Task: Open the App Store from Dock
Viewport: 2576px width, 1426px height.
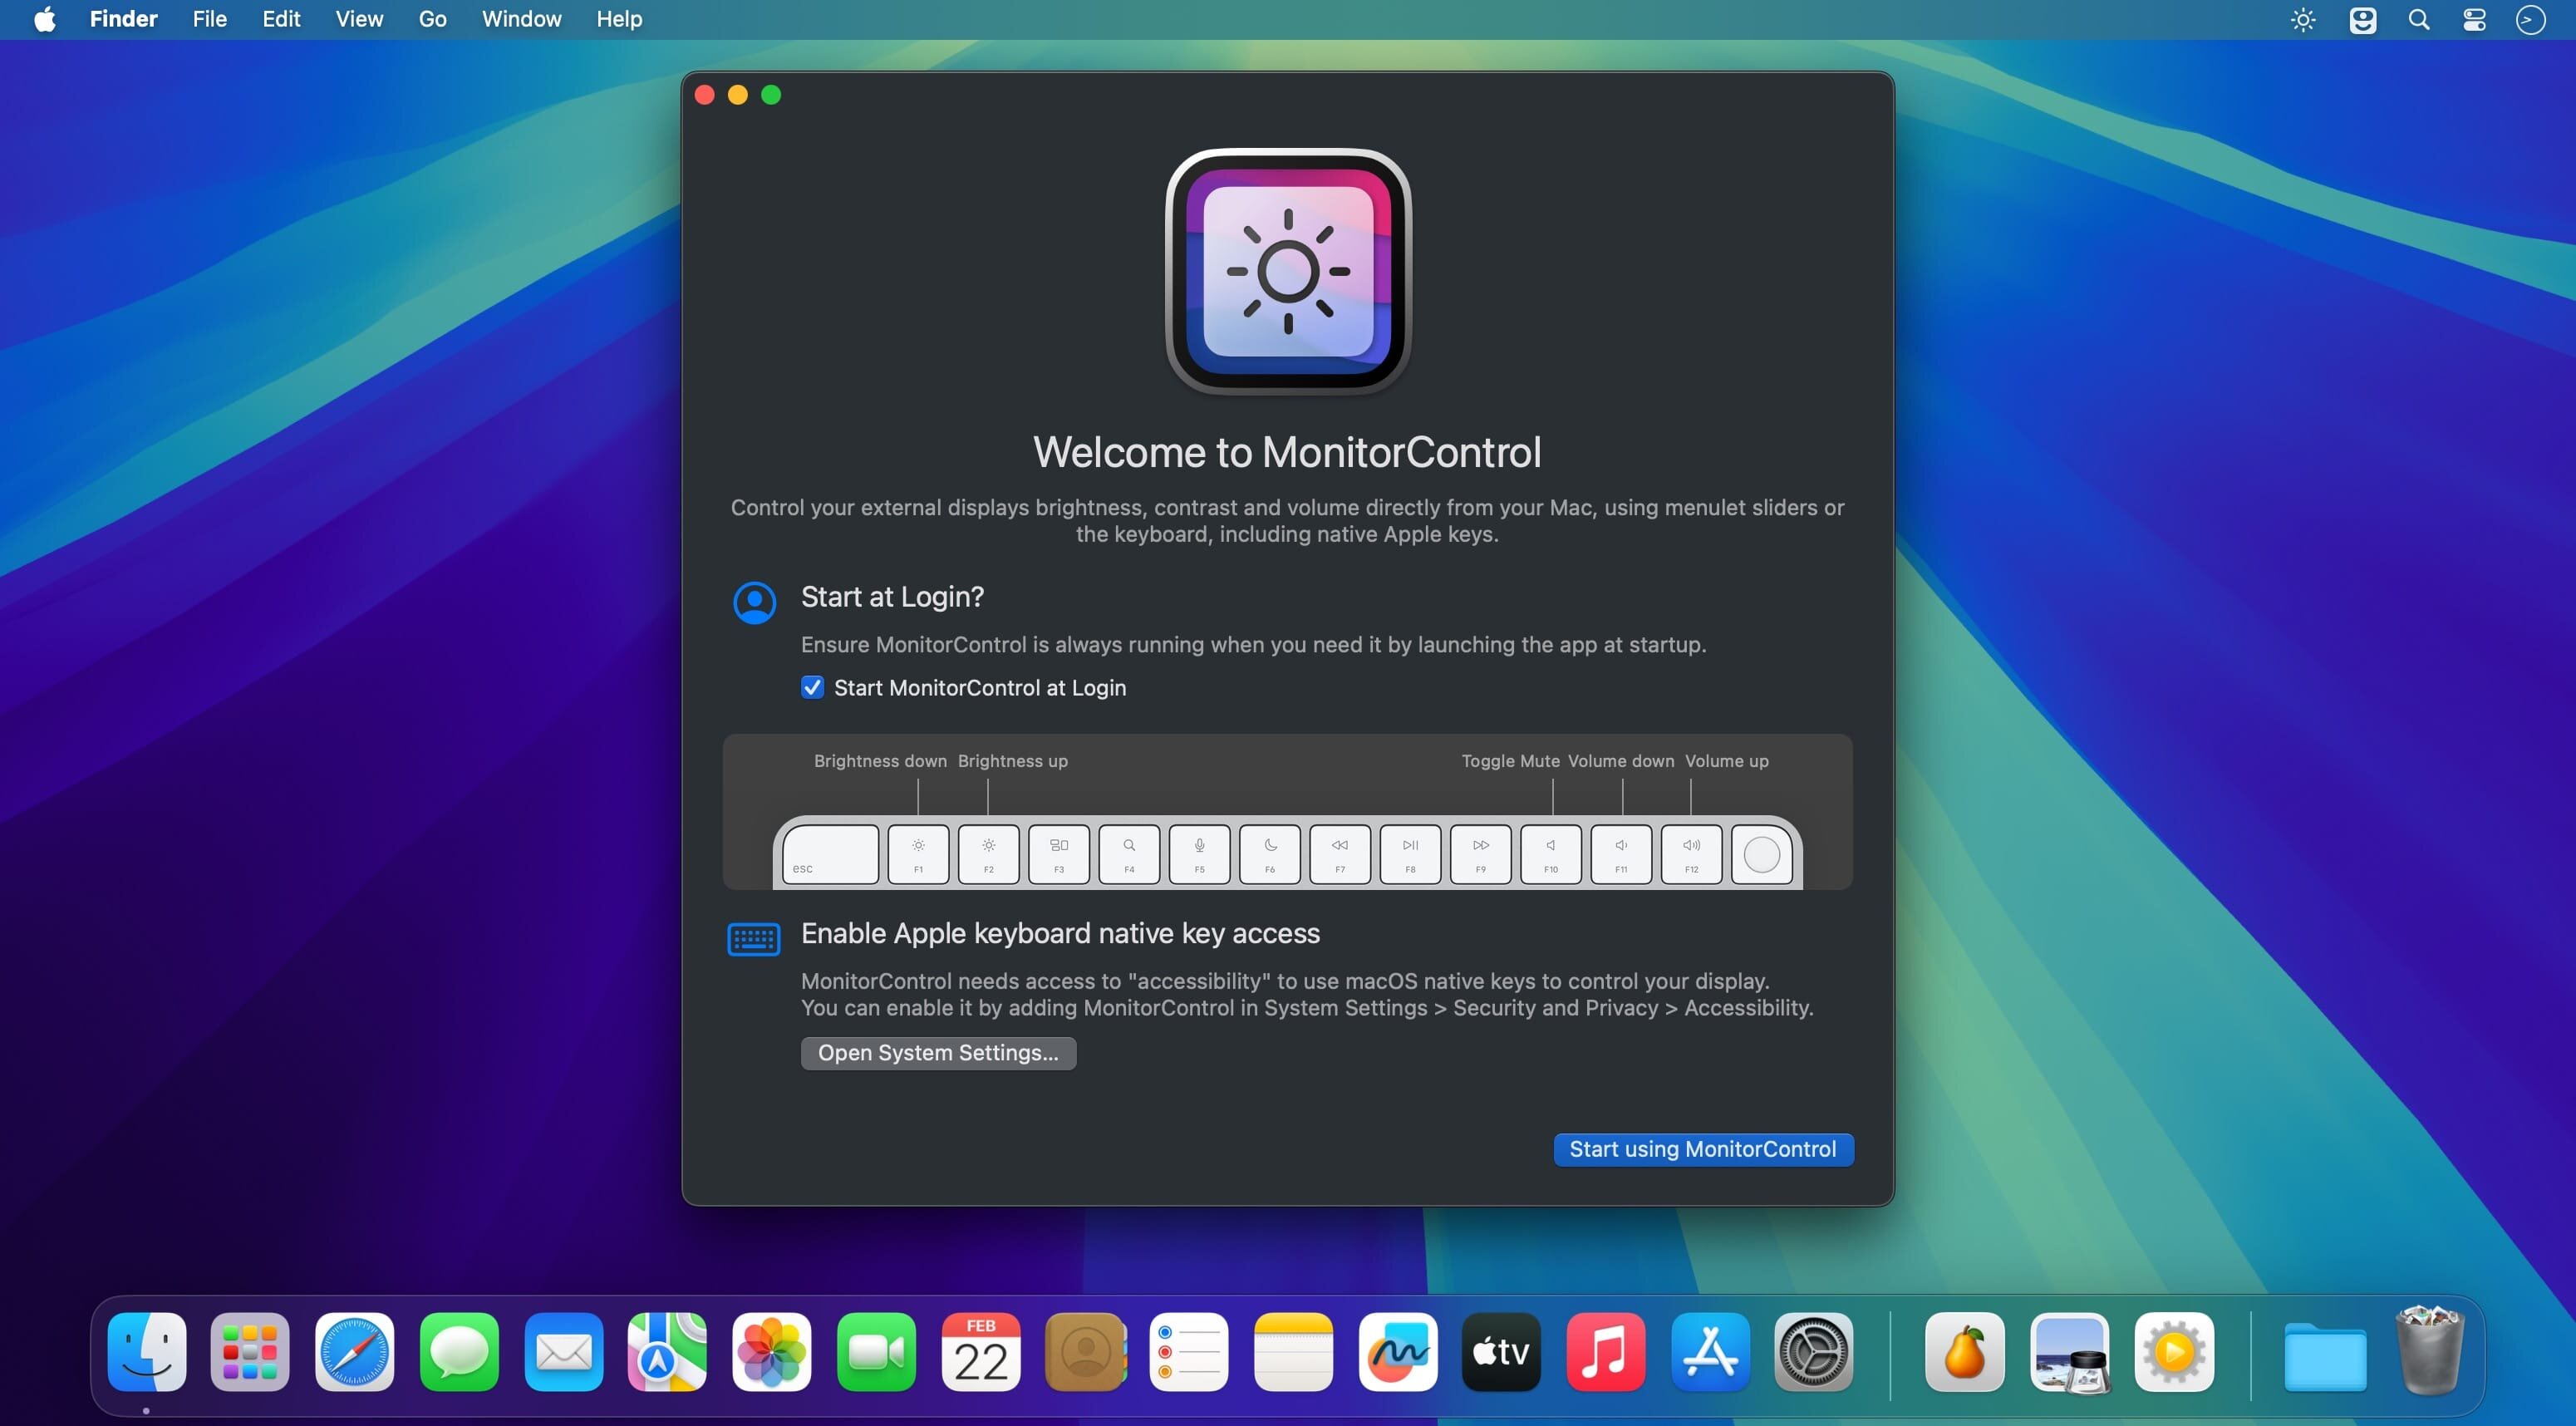Action: tap(1709, 1352)
